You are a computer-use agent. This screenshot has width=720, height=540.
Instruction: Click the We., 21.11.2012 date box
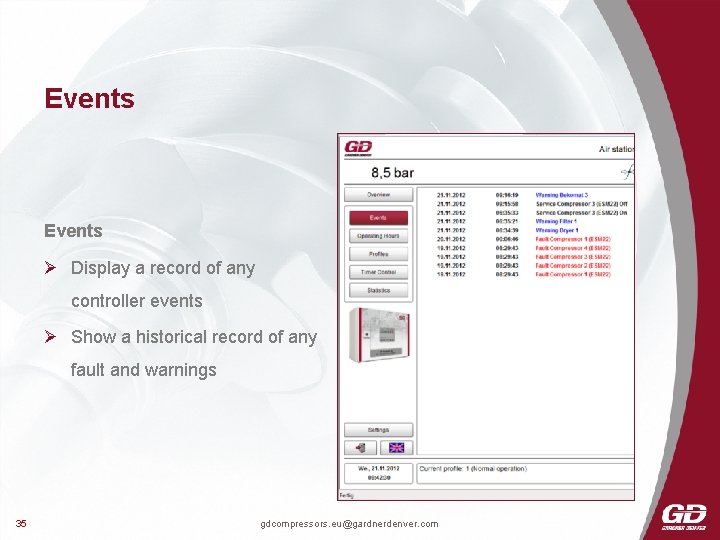point(378,473)
